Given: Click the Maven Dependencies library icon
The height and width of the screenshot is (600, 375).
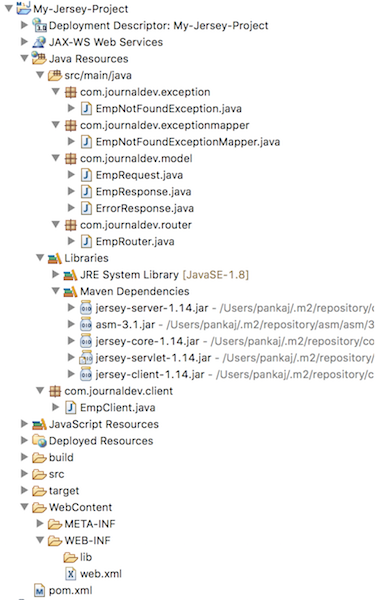Looking at the screenshot, I should (x=70, y=292).
